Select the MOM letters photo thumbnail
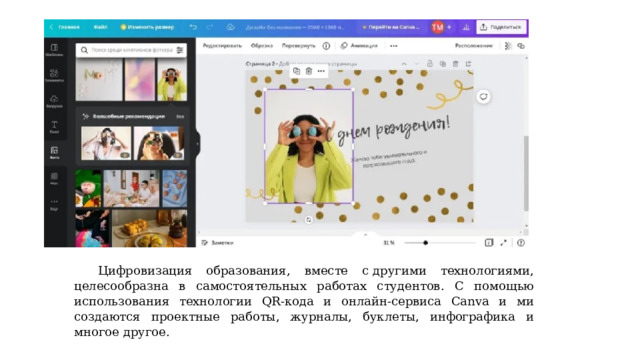 point(99,80)
